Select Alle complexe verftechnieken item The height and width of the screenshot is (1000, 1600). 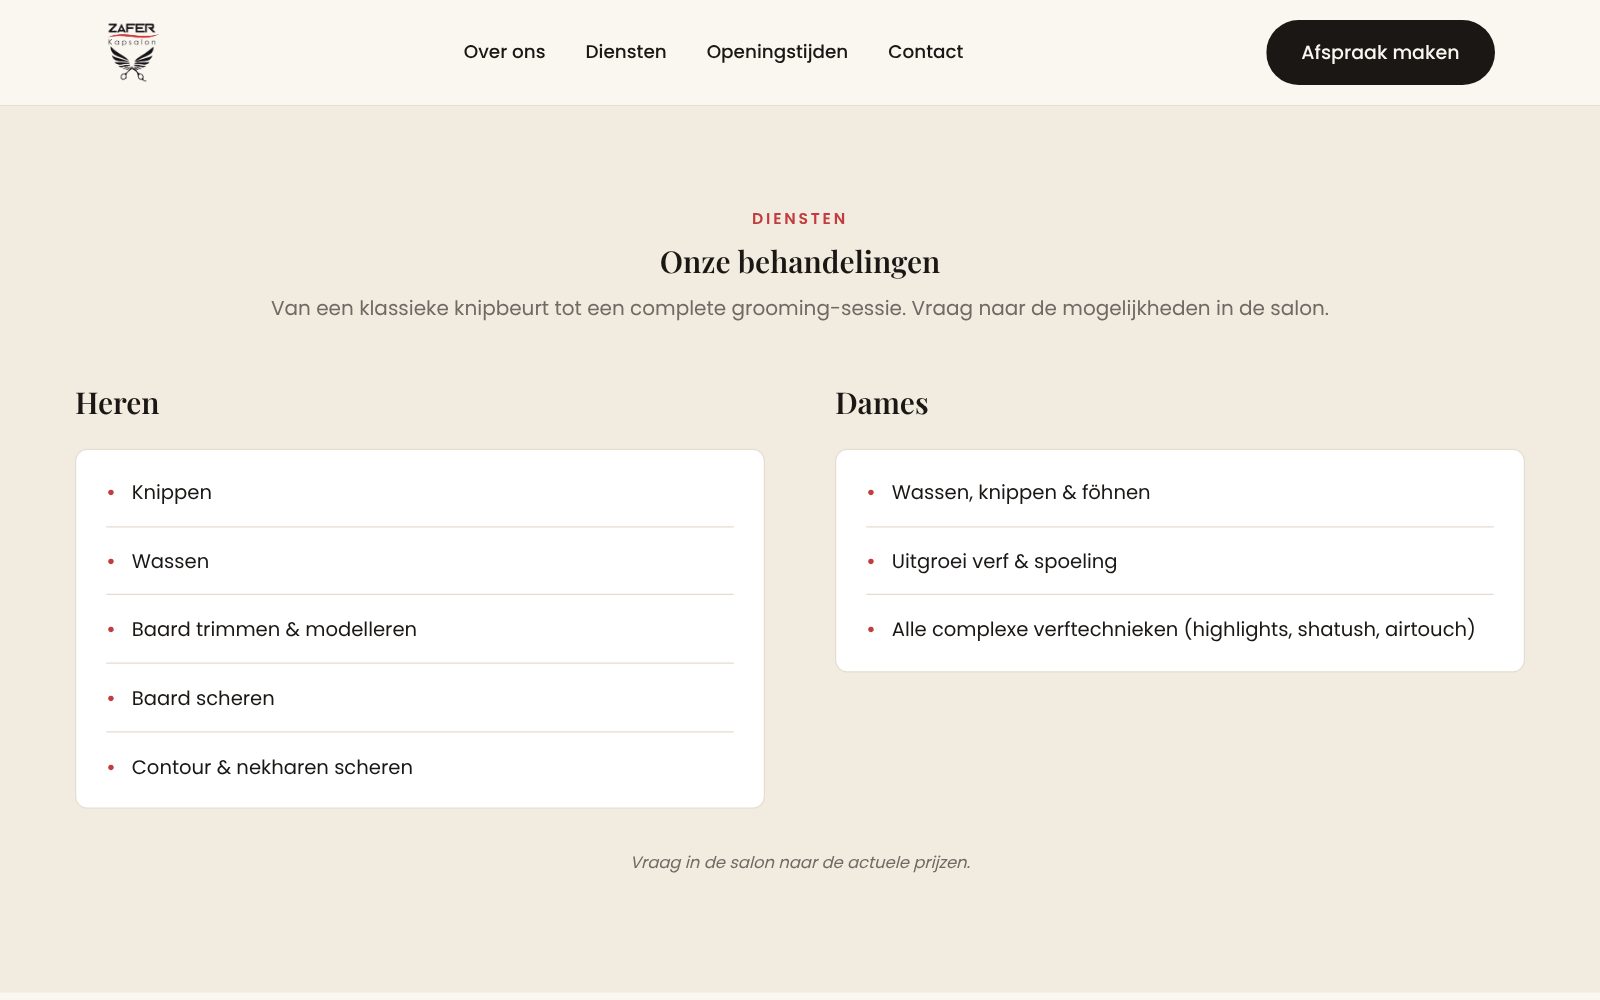[x=1180, y=629]
